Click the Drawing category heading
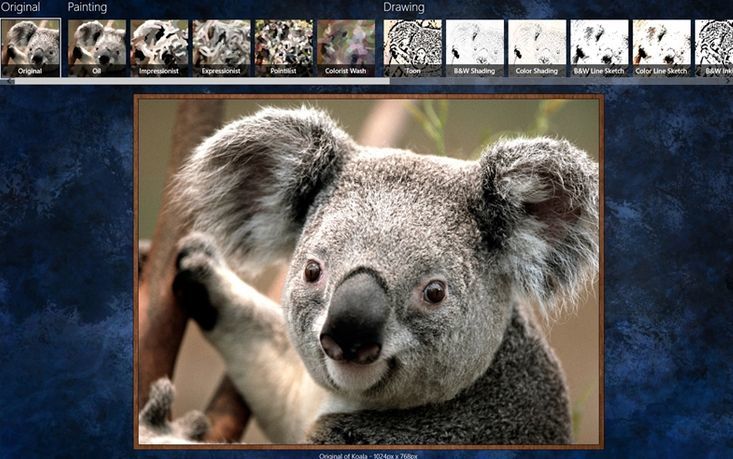Image resolution: width=733 pixels, height=459 pixels. (404, 7)
